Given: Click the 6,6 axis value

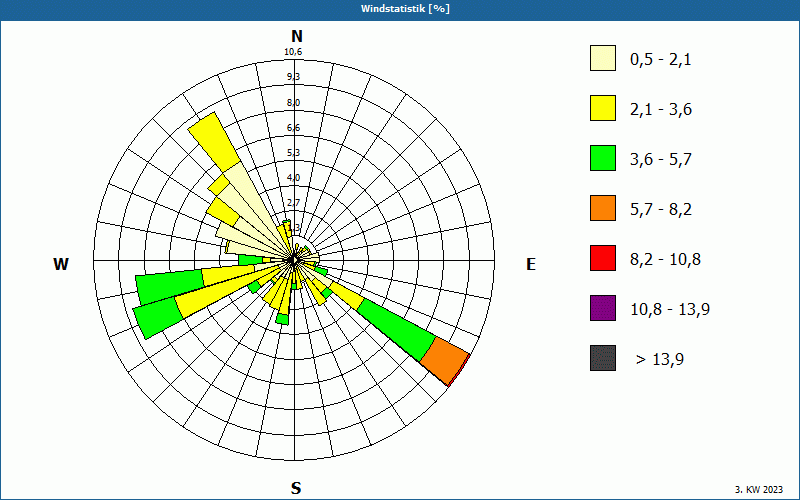Looking at the screenshot, I should click(x=293, y=128).
